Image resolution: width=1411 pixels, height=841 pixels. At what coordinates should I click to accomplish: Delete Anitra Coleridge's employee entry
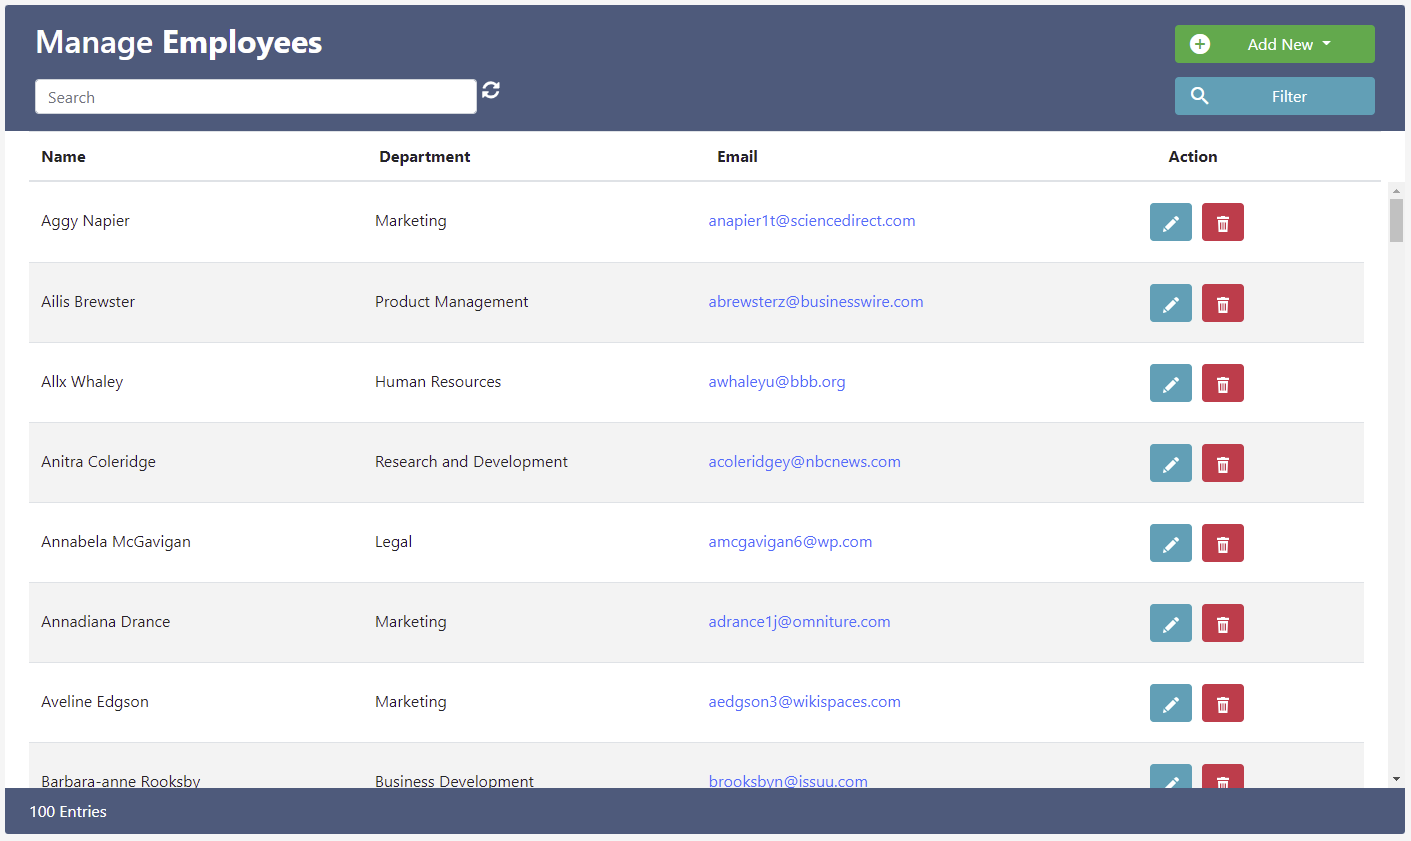(x=1222, y=463)
